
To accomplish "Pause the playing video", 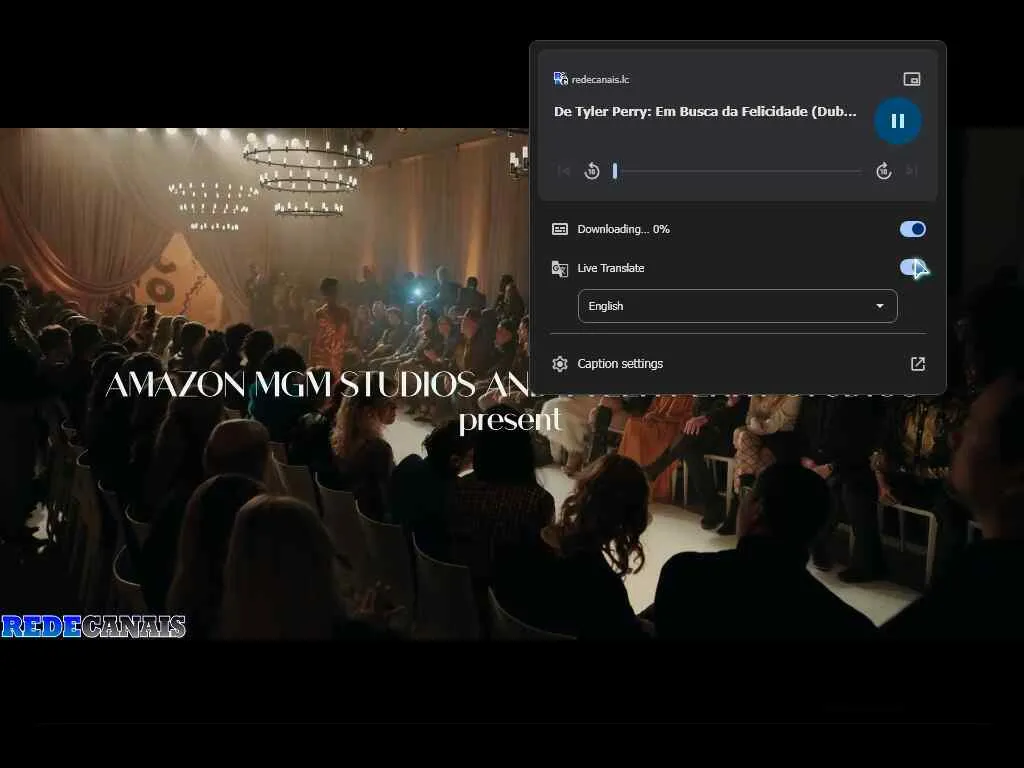I will click(x=897, y=121).
